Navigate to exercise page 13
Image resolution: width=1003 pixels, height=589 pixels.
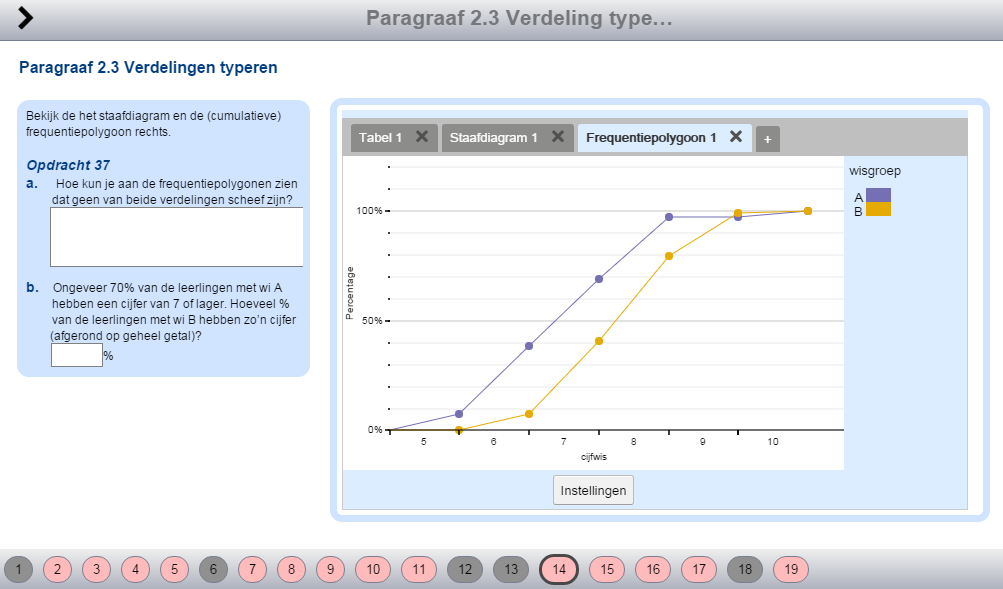pyautogui.click(x=510, y=569)
